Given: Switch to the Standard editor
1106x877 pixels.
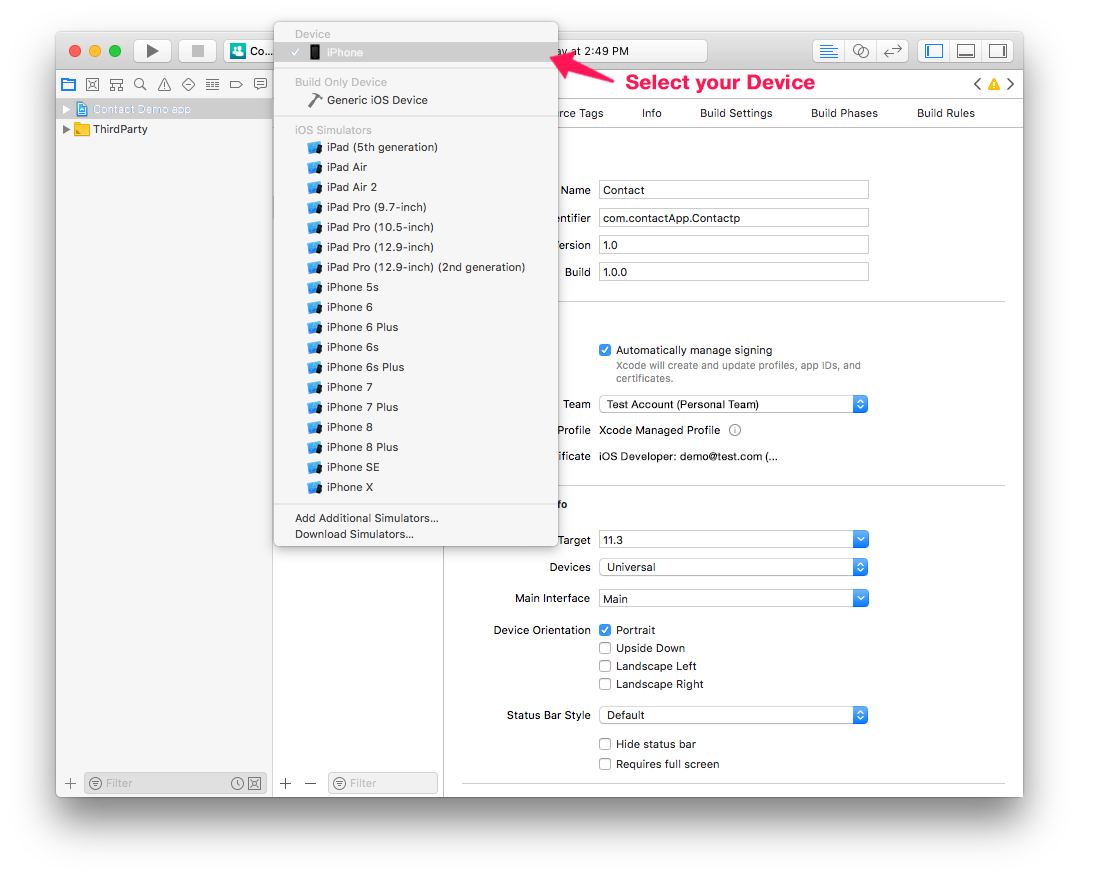Looking at the screenshot, I should point(829,51).
